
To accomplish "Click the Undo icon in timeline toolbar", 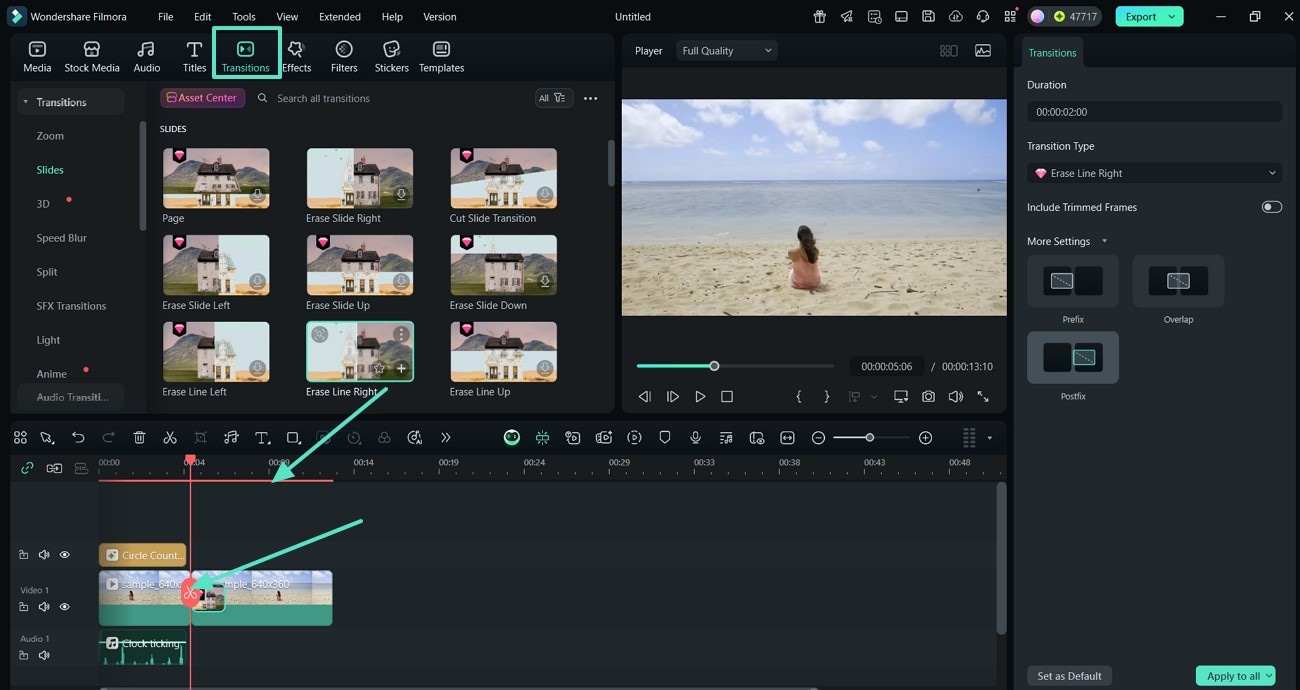I will click(78, 438).
